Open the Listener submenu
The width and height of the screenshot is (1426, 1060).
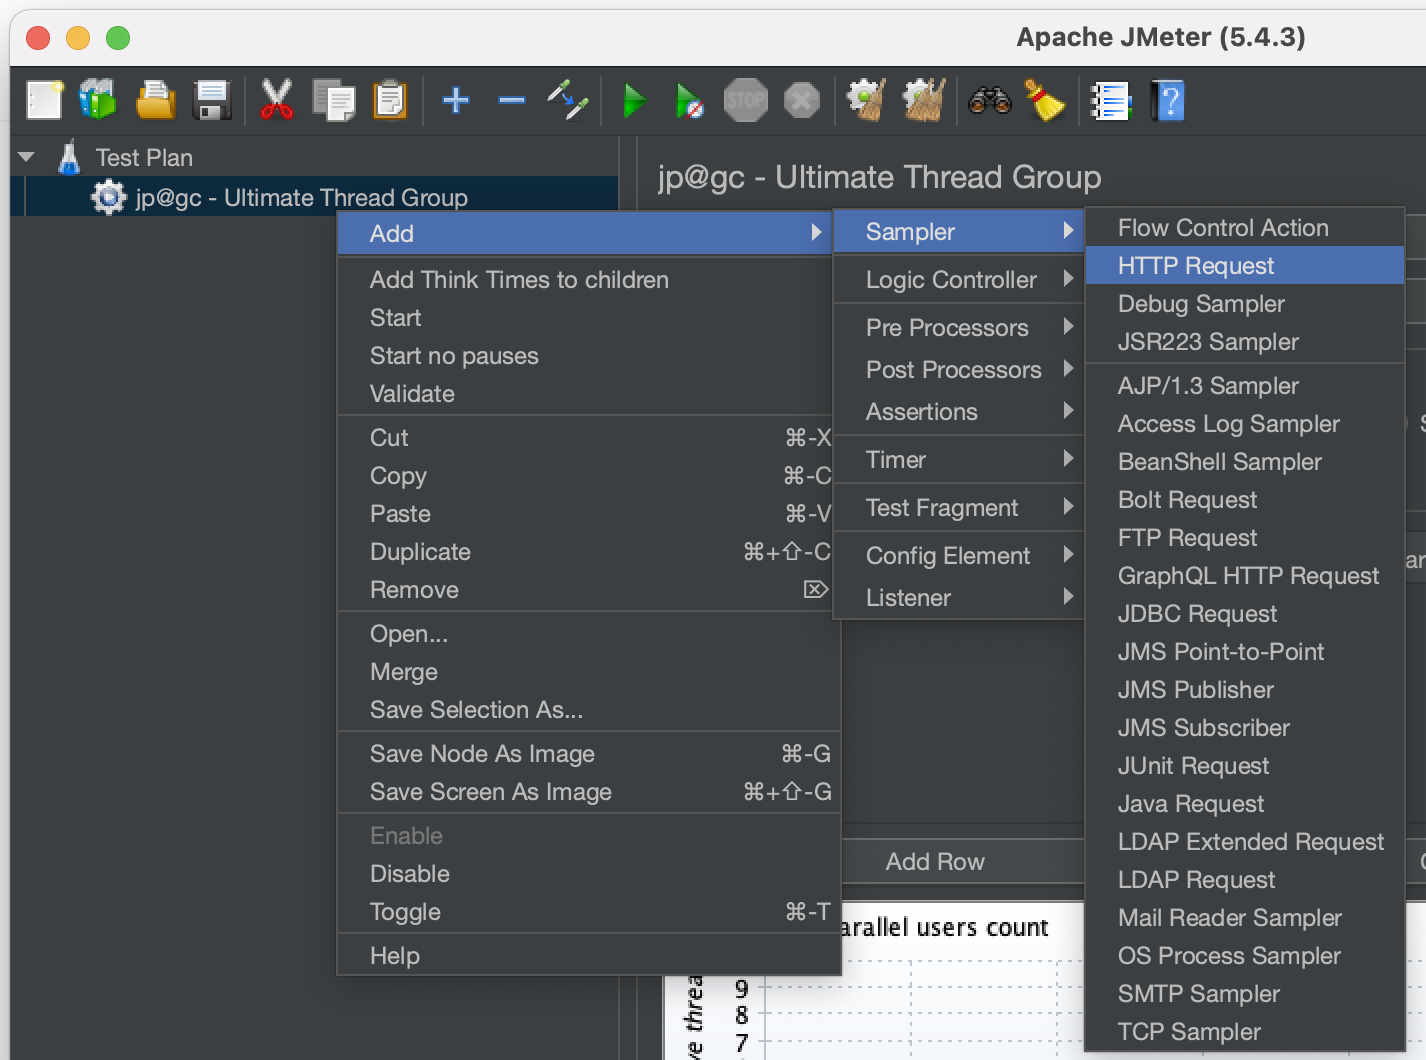[x=959, y=598]
